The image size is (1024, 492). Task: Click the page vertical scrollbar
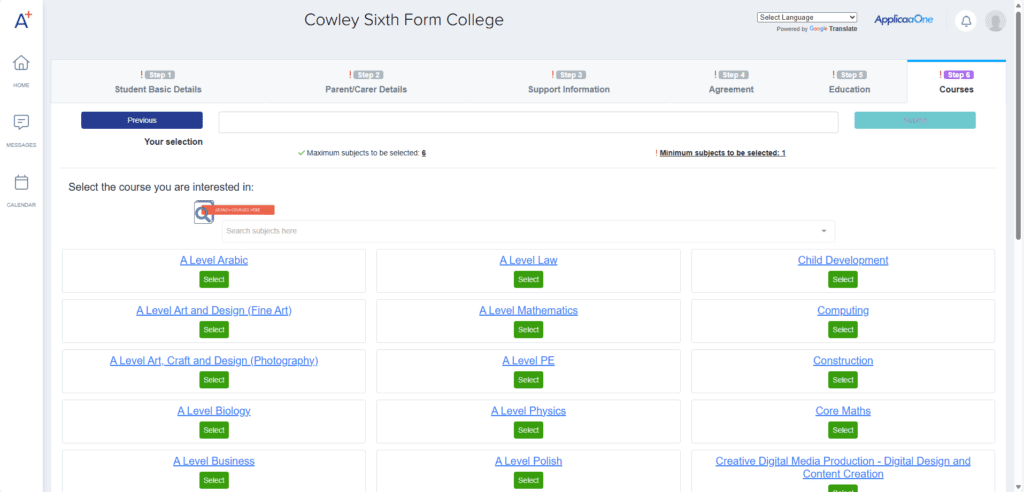point(1018,150)
